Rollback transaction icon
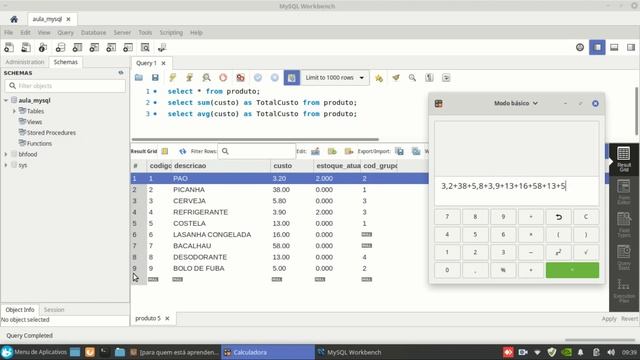640x360 pixels. [x=274, y=78]
